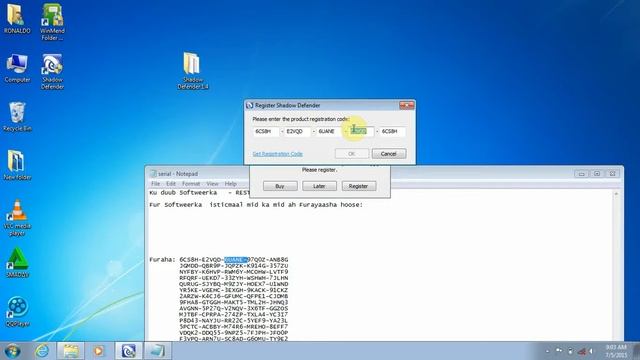The image size is (640, 360).
Task: Click the line 'Fur Softweerka isticmaal' in Notepad
Action: pyautogui.click(x=256, y=205)
